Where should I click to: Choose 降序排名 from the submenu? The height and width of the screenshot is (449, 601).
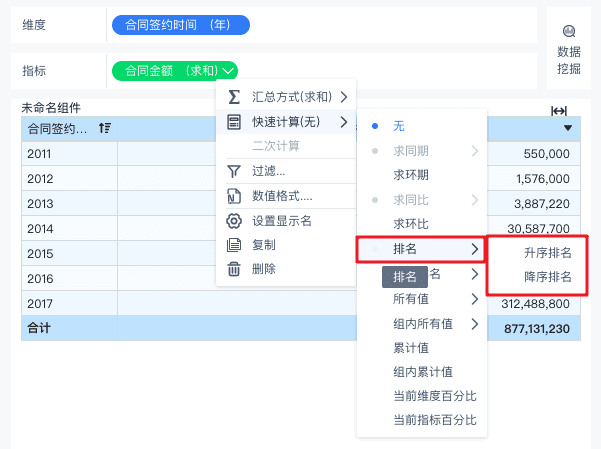pos(548,276)
